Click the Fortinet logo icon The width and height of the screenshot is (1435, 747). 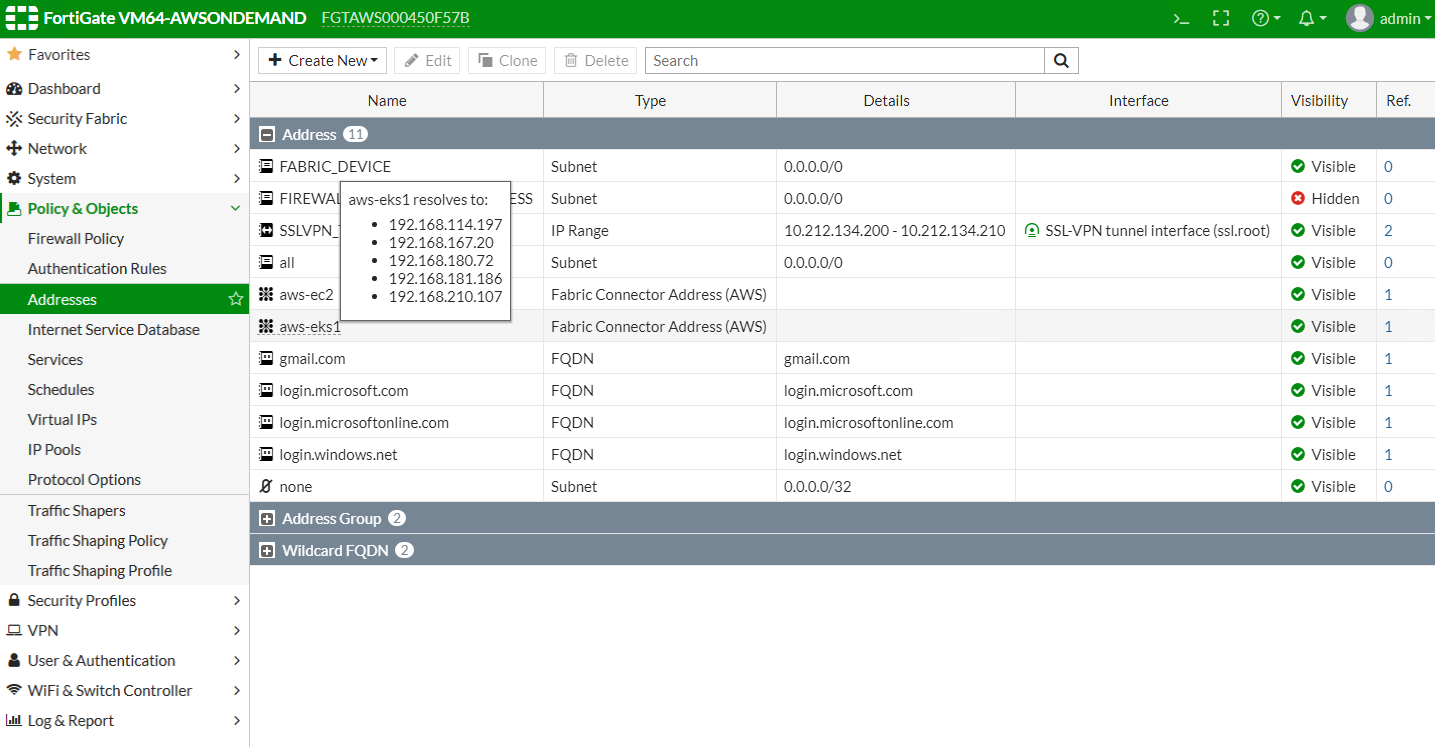click(21, 18)
